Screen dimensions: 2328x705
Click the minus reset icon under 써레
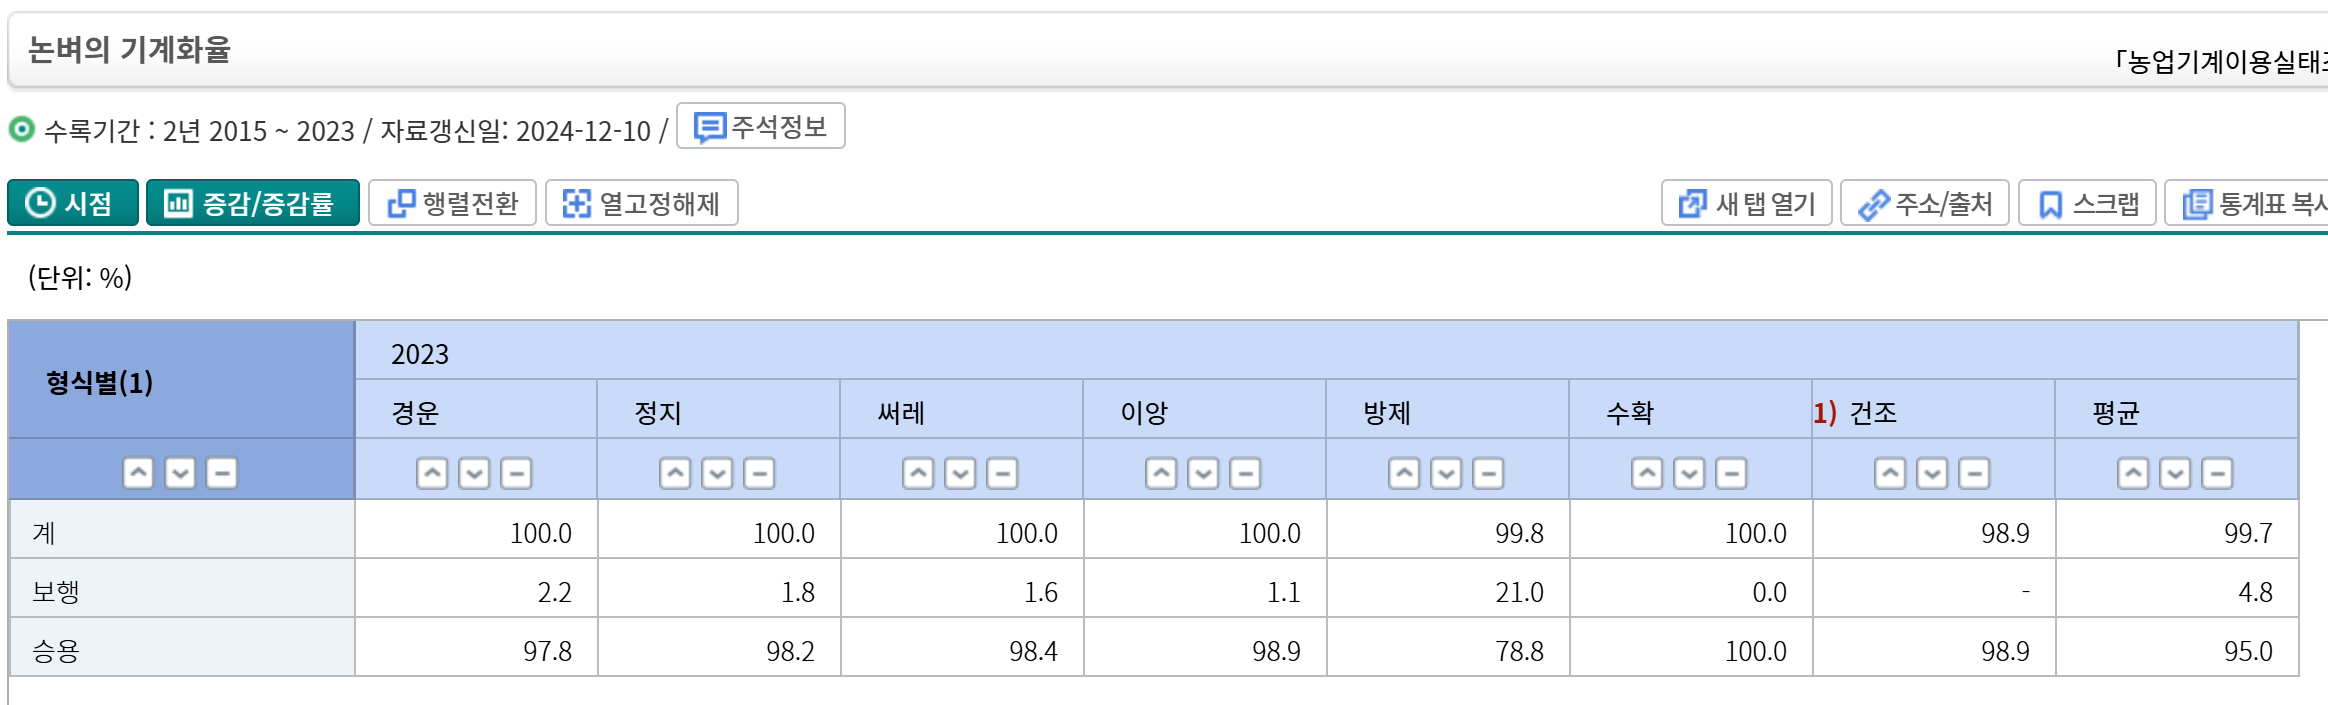1002,473
